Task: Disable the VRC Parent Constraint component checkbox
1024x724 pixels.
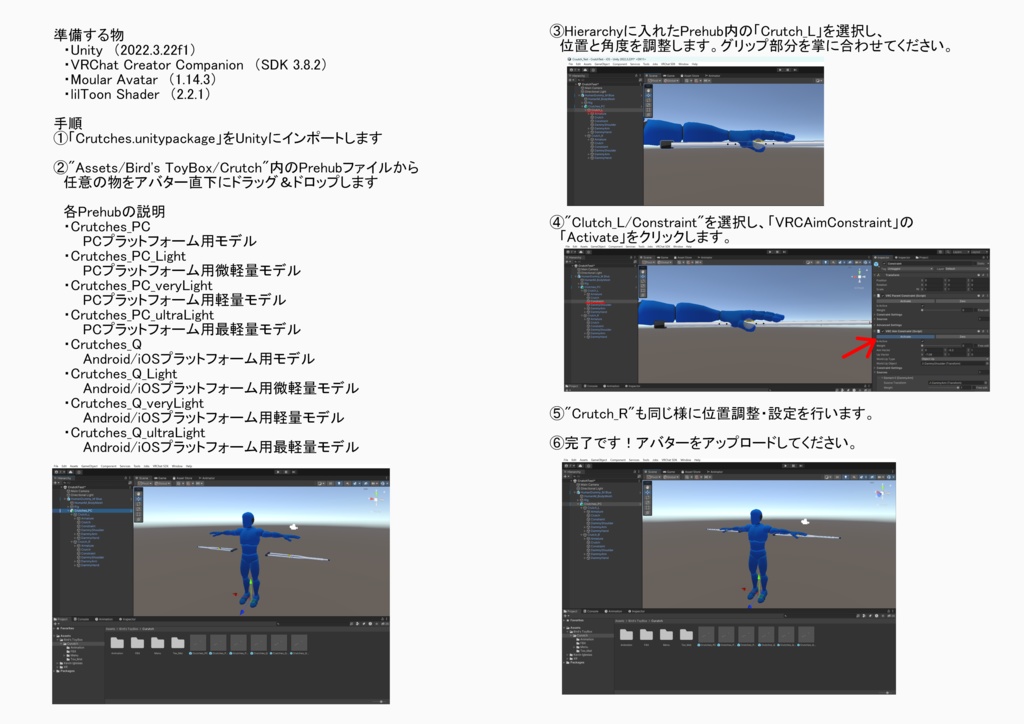Action: [883, 296]
